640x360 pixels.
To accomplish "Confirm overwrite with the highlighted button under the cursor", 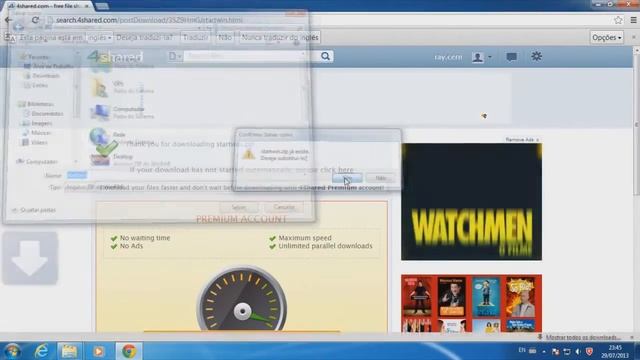I will 347,178.
